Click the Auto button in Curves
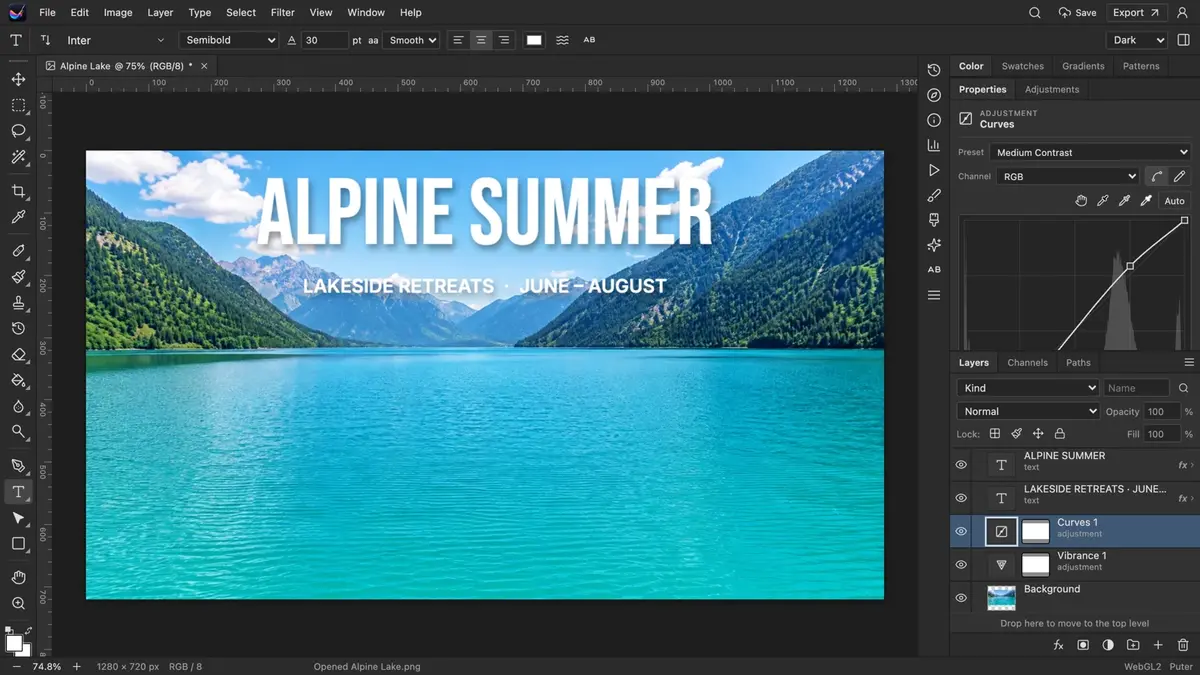Viewport: 1200px width, 675px height. [x=1174, y=201]
